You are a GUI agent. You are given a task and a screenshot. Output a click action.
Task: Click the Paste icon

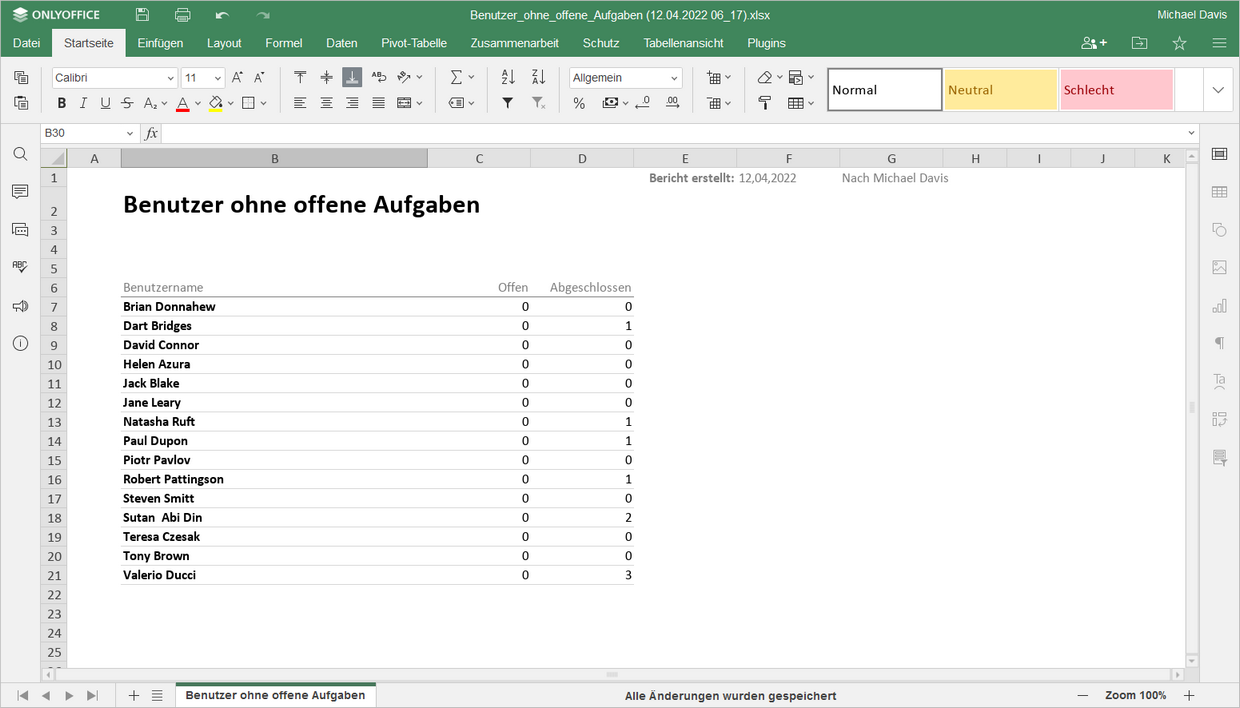(21, 102)
